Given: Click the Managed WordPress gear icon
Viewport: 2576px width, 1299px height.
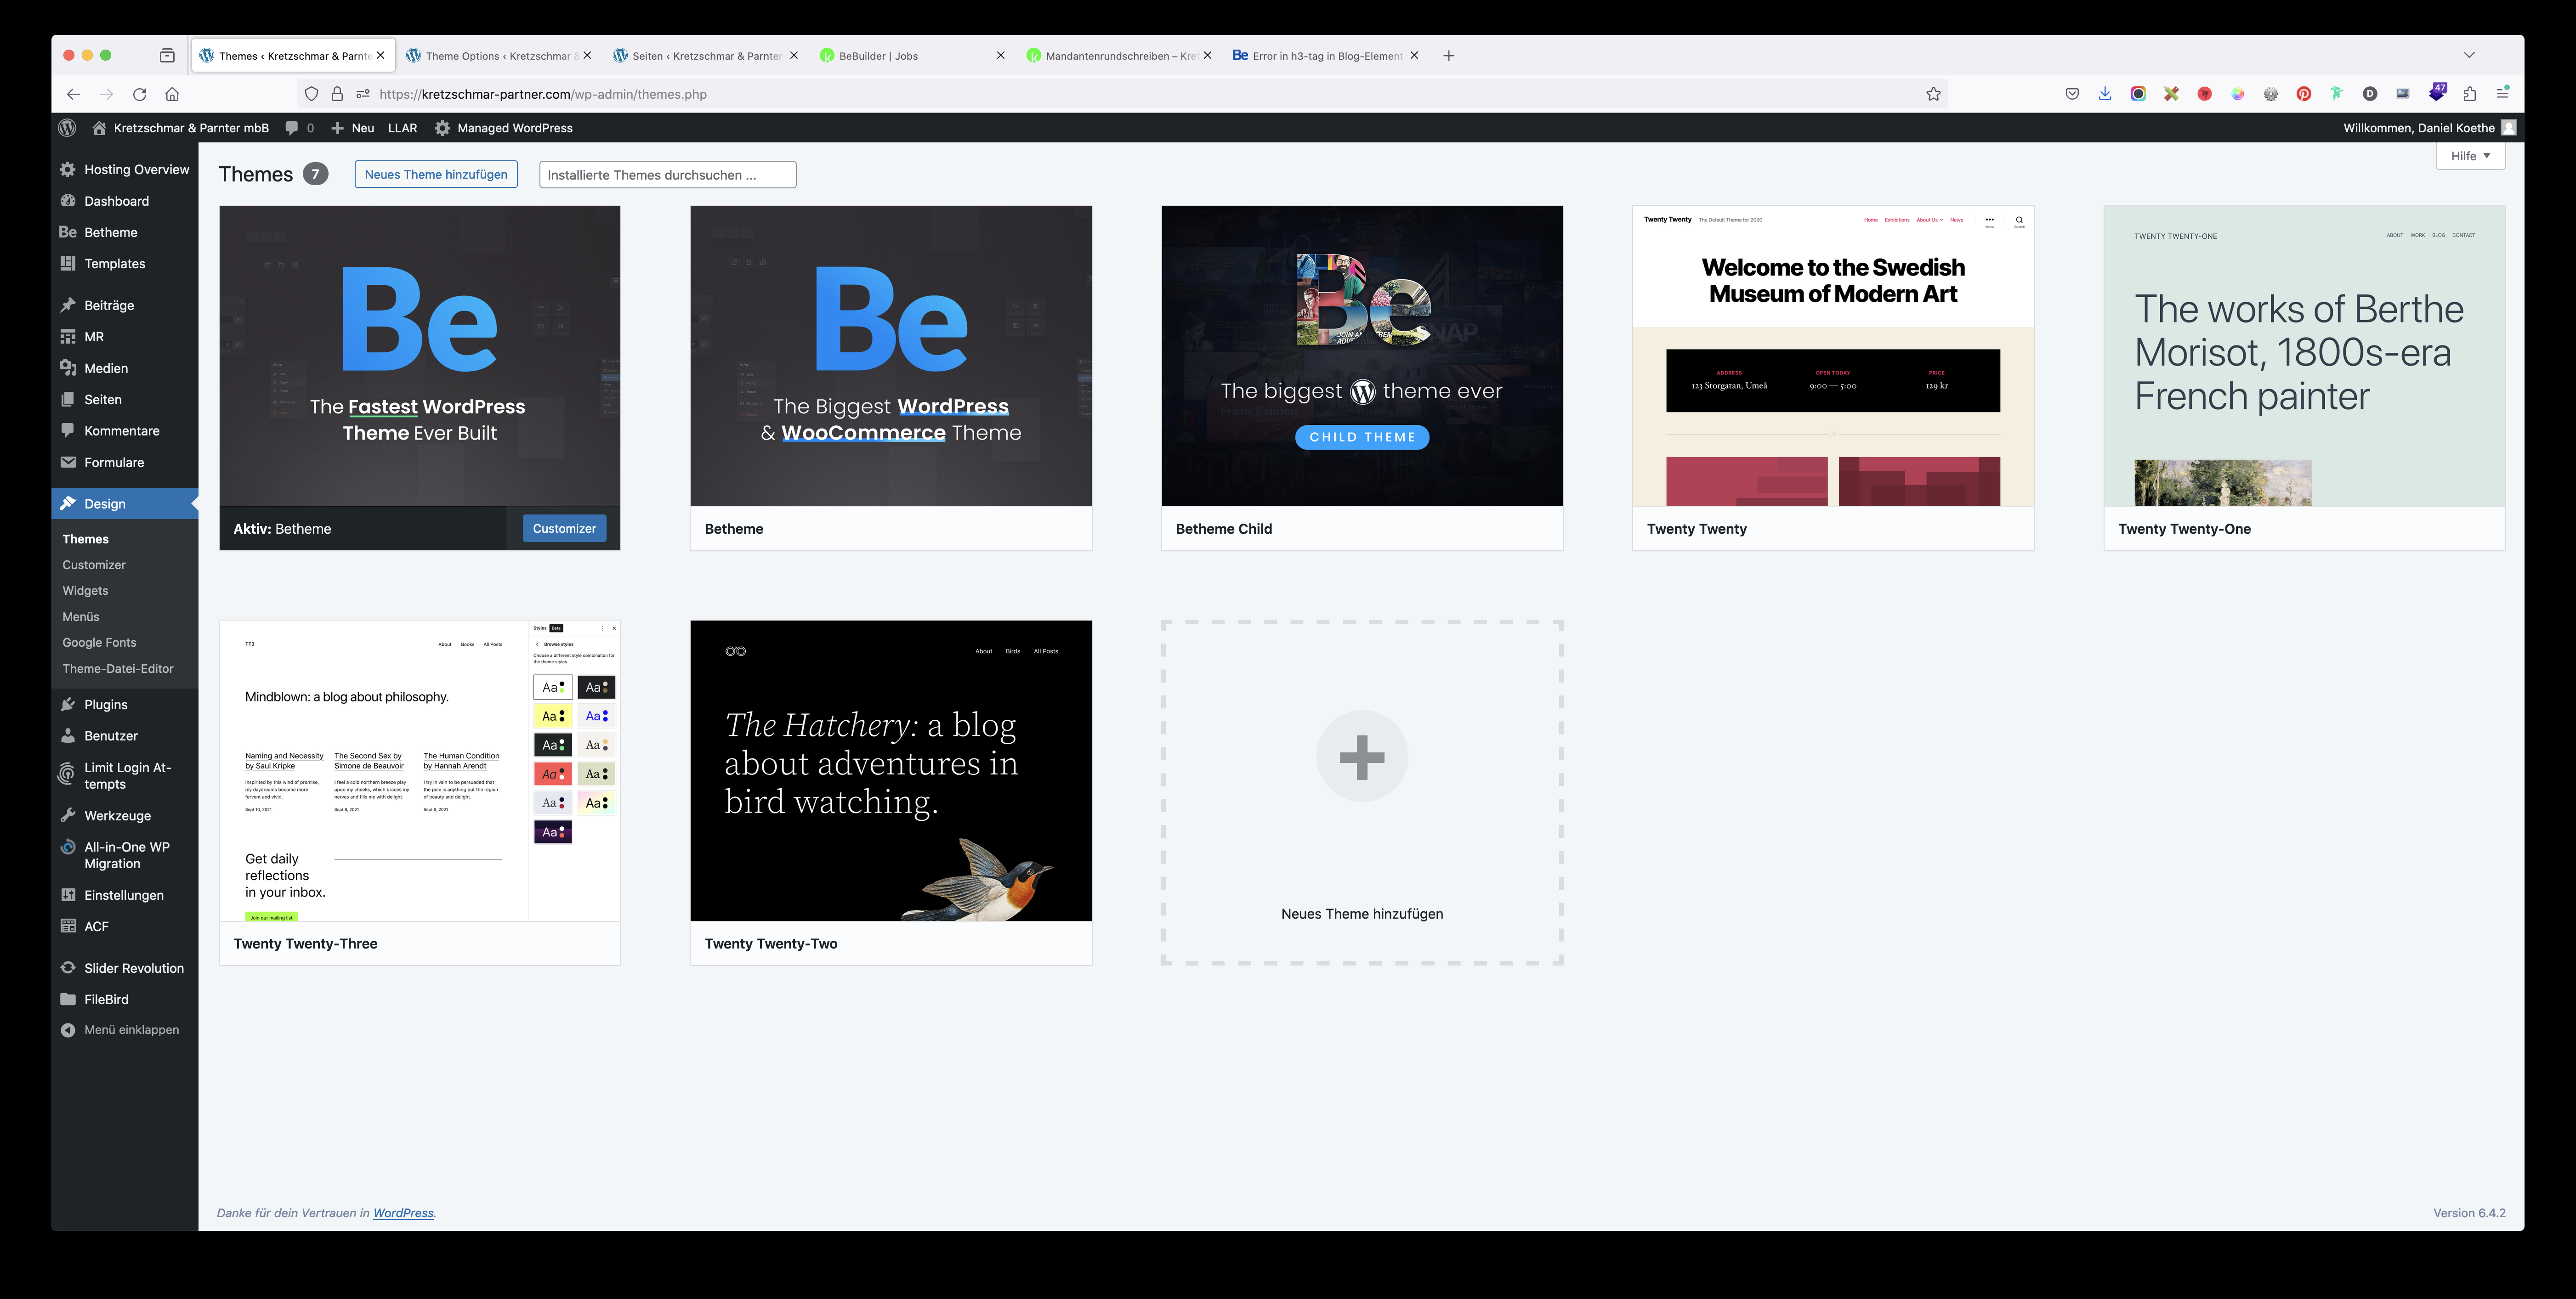Looking at the screenshot, I should 442,128.
